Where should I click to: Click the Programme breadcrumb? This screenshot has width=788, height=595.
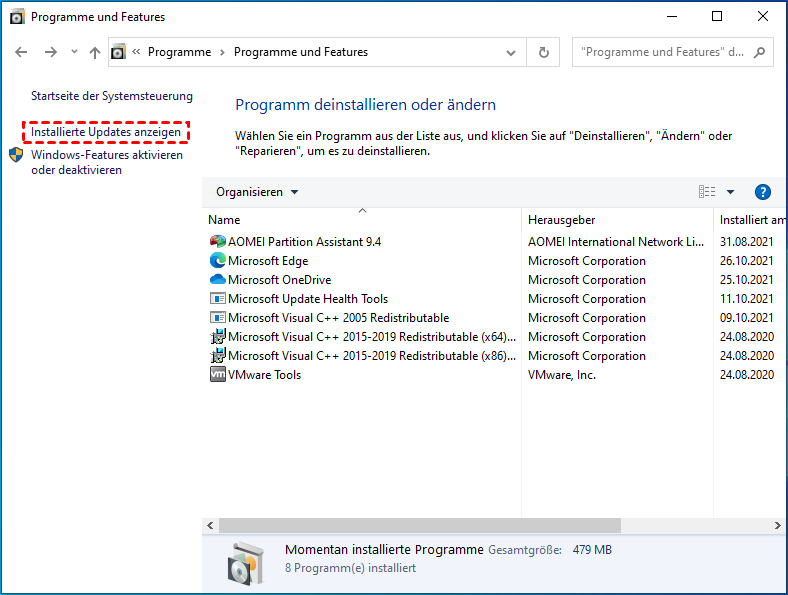point(179,52)
